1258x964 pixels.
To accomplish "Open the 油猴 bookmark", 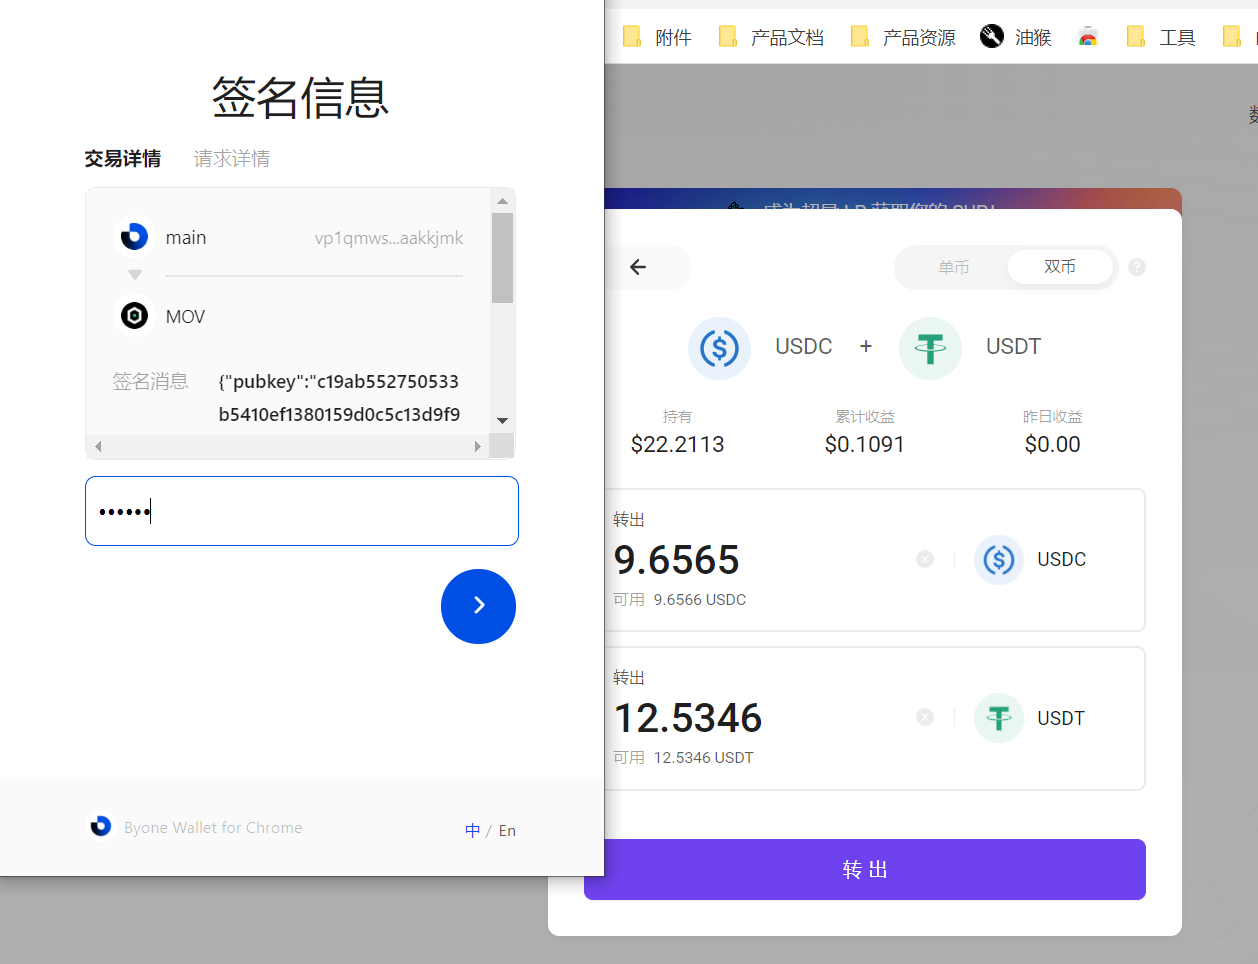I will coord(1016,37).
